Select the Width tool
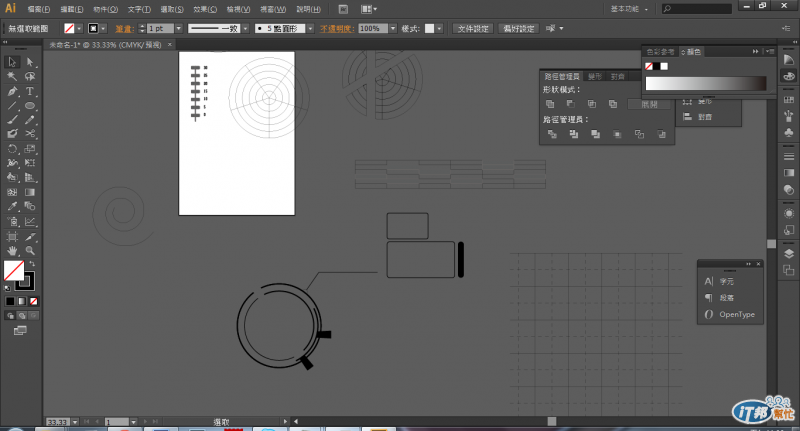The height and width of the screenshot is (431, 800). coord(12,163)
